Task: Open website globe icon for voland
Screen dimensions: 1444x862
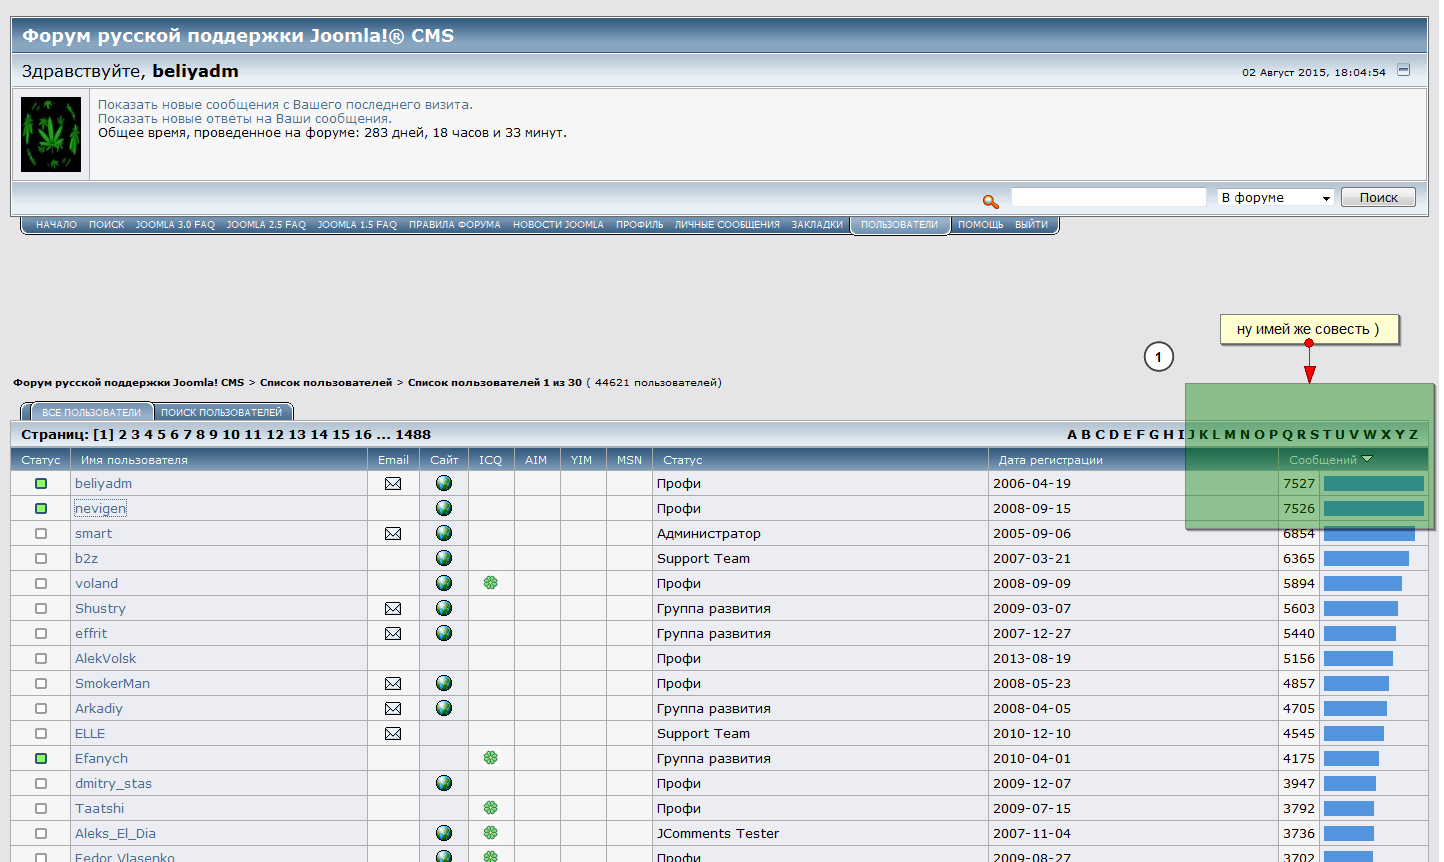Action: click(444, 583)
